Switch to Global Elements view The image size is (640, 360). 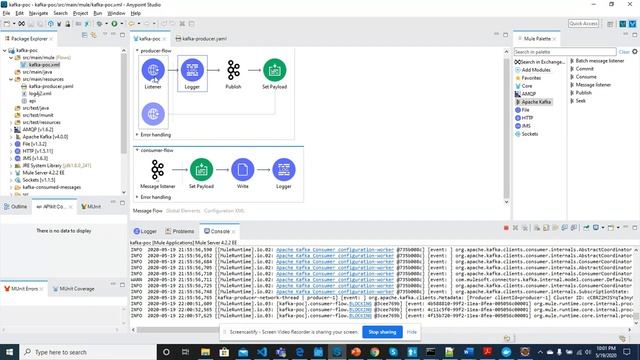[183, 211]
